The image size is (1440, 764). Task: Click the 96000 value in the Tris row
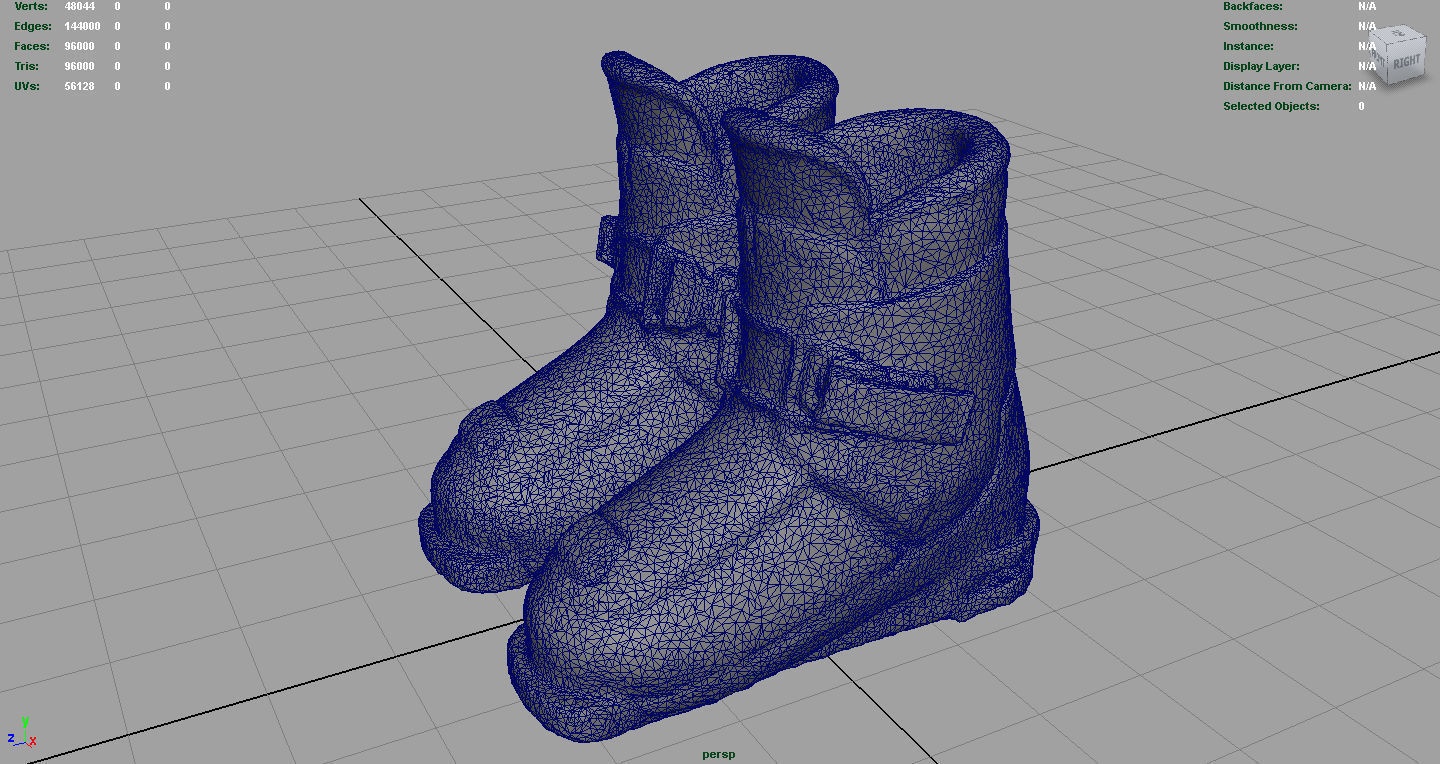click(80, 66)
